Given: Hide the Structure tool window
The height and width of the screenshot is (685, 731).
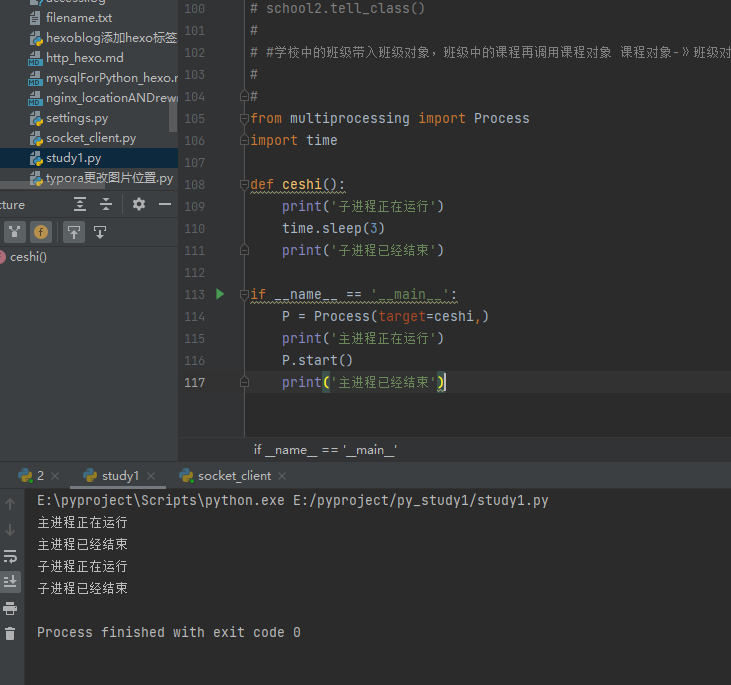Looking at the screenshot, I should [165, 204].
